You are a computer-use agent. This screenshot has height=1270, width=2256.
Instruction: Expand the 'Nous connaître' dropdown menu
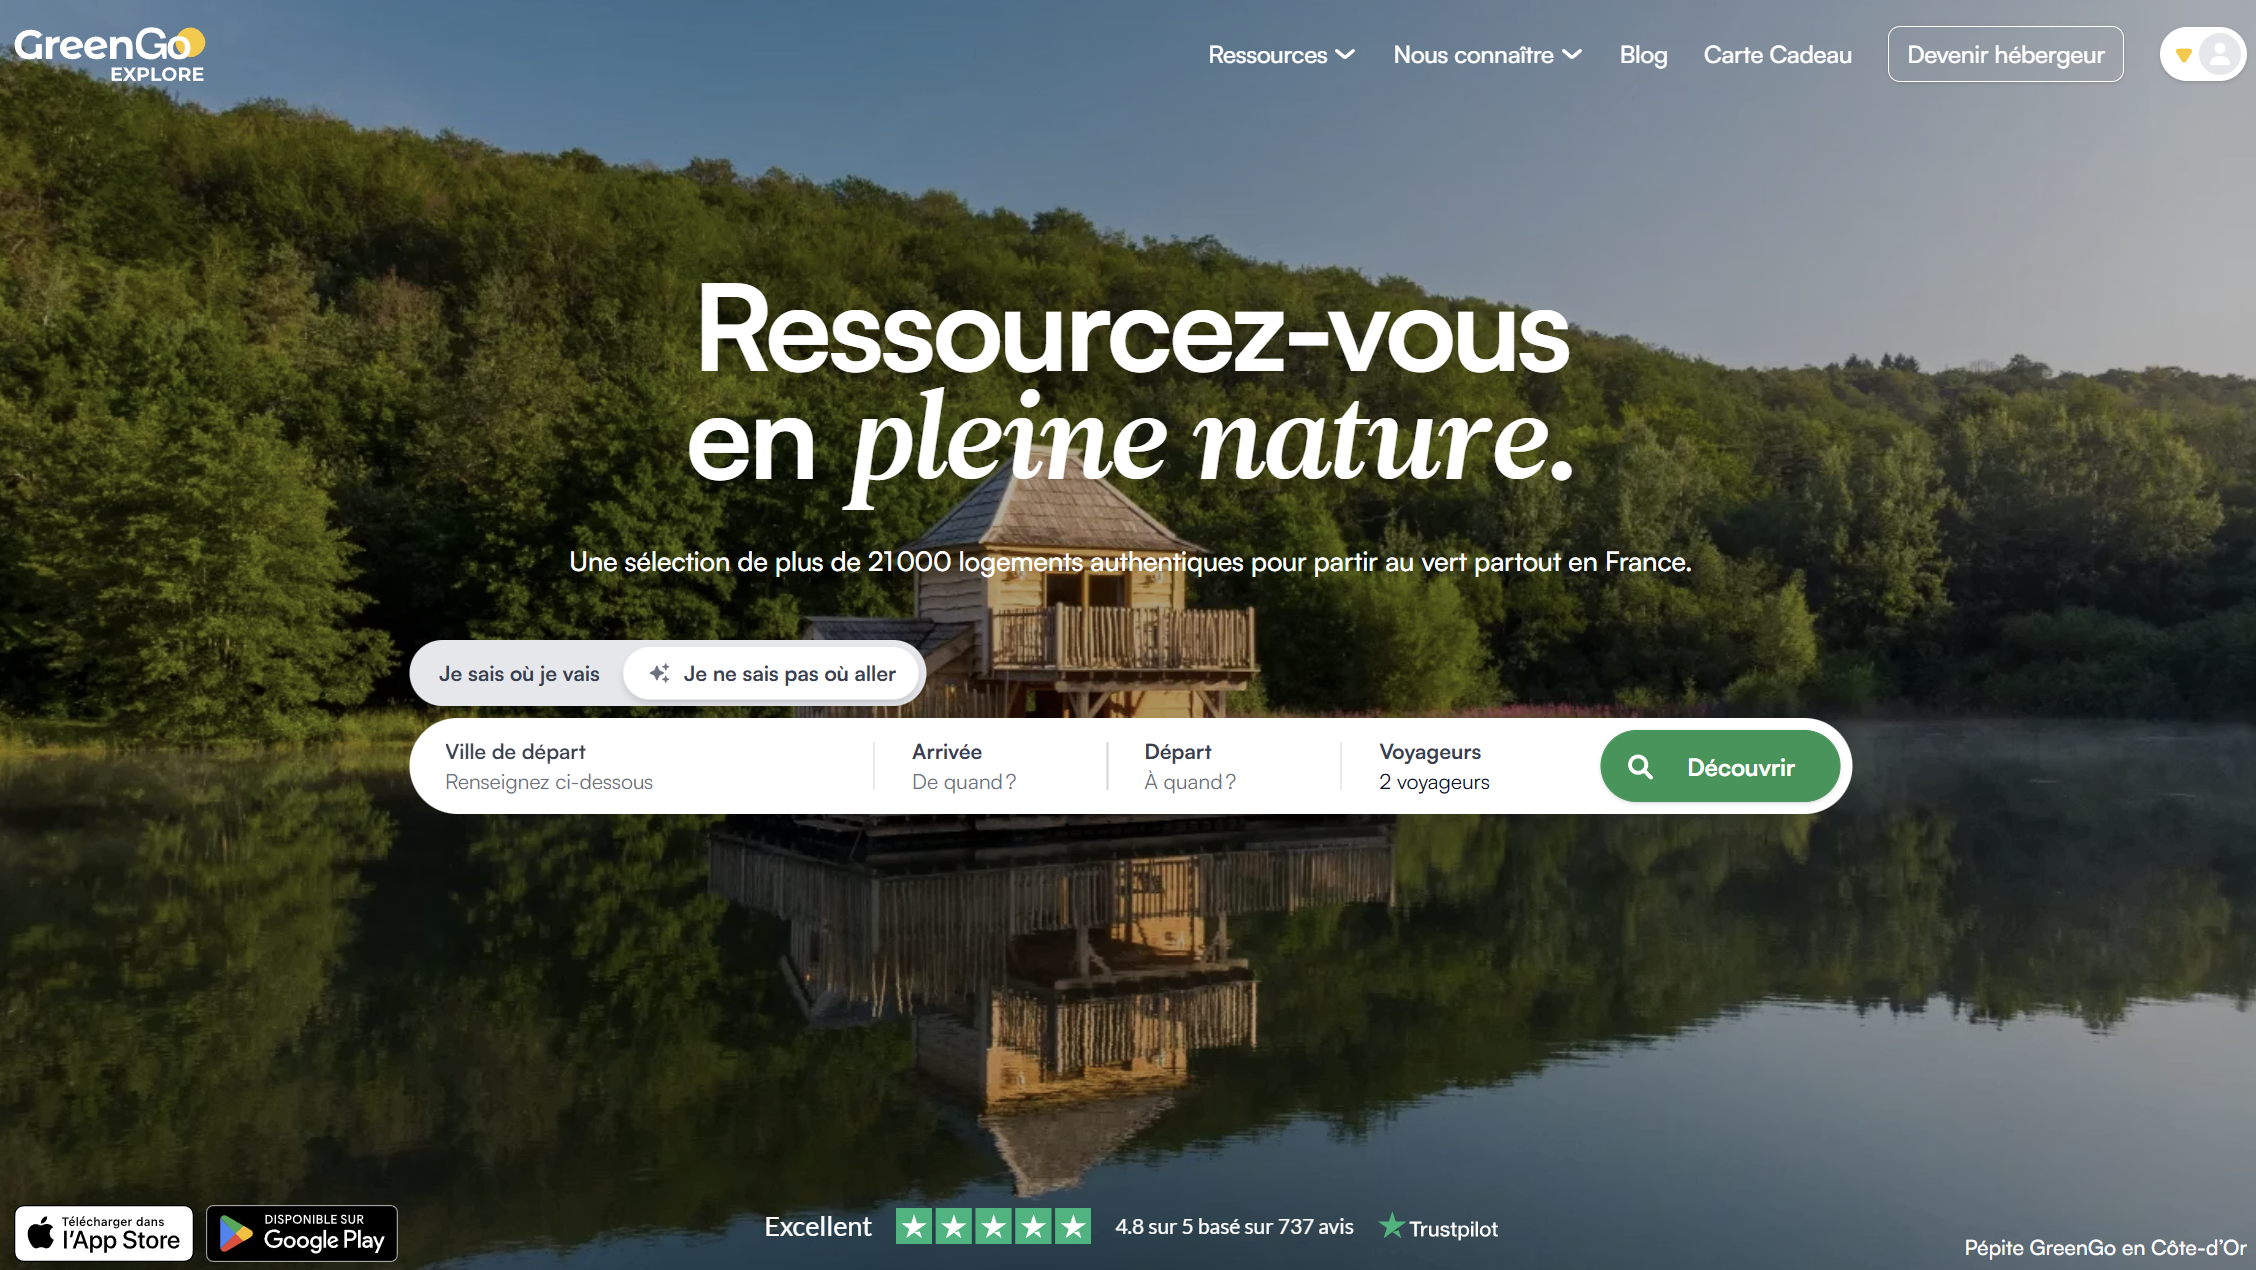[1487, 55]
